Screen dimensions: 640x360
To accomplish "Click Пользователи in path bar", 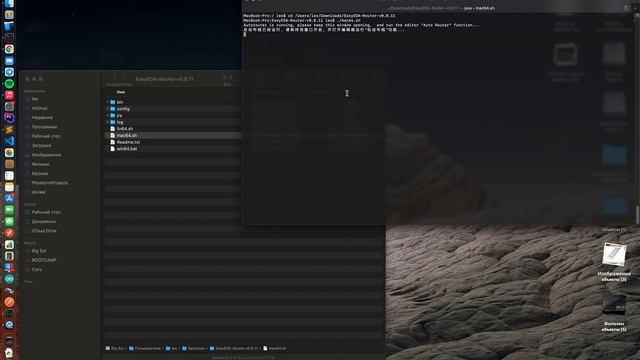I will (144, 348).
